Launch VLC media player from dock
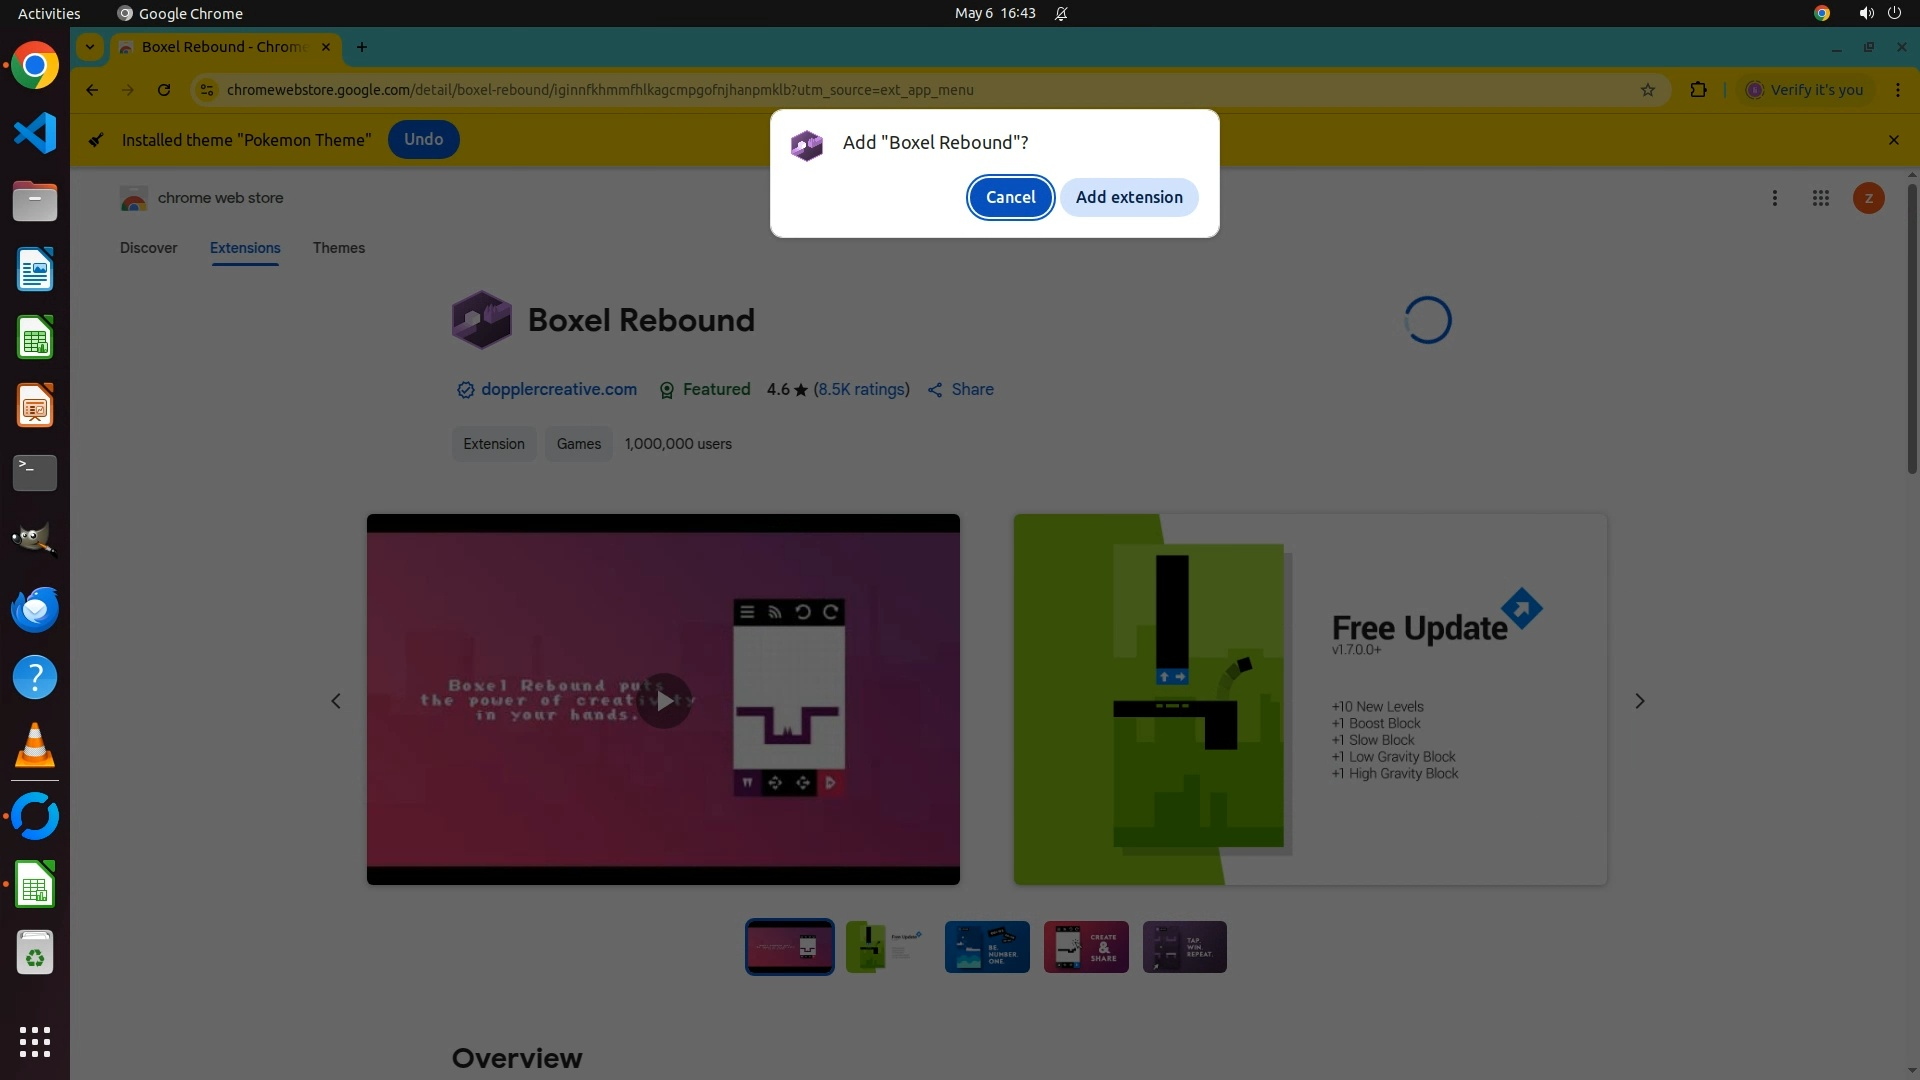Image resolution: width=1920 pixels, height=1080 pixels. pyautogui.click(x=35, y=746)
